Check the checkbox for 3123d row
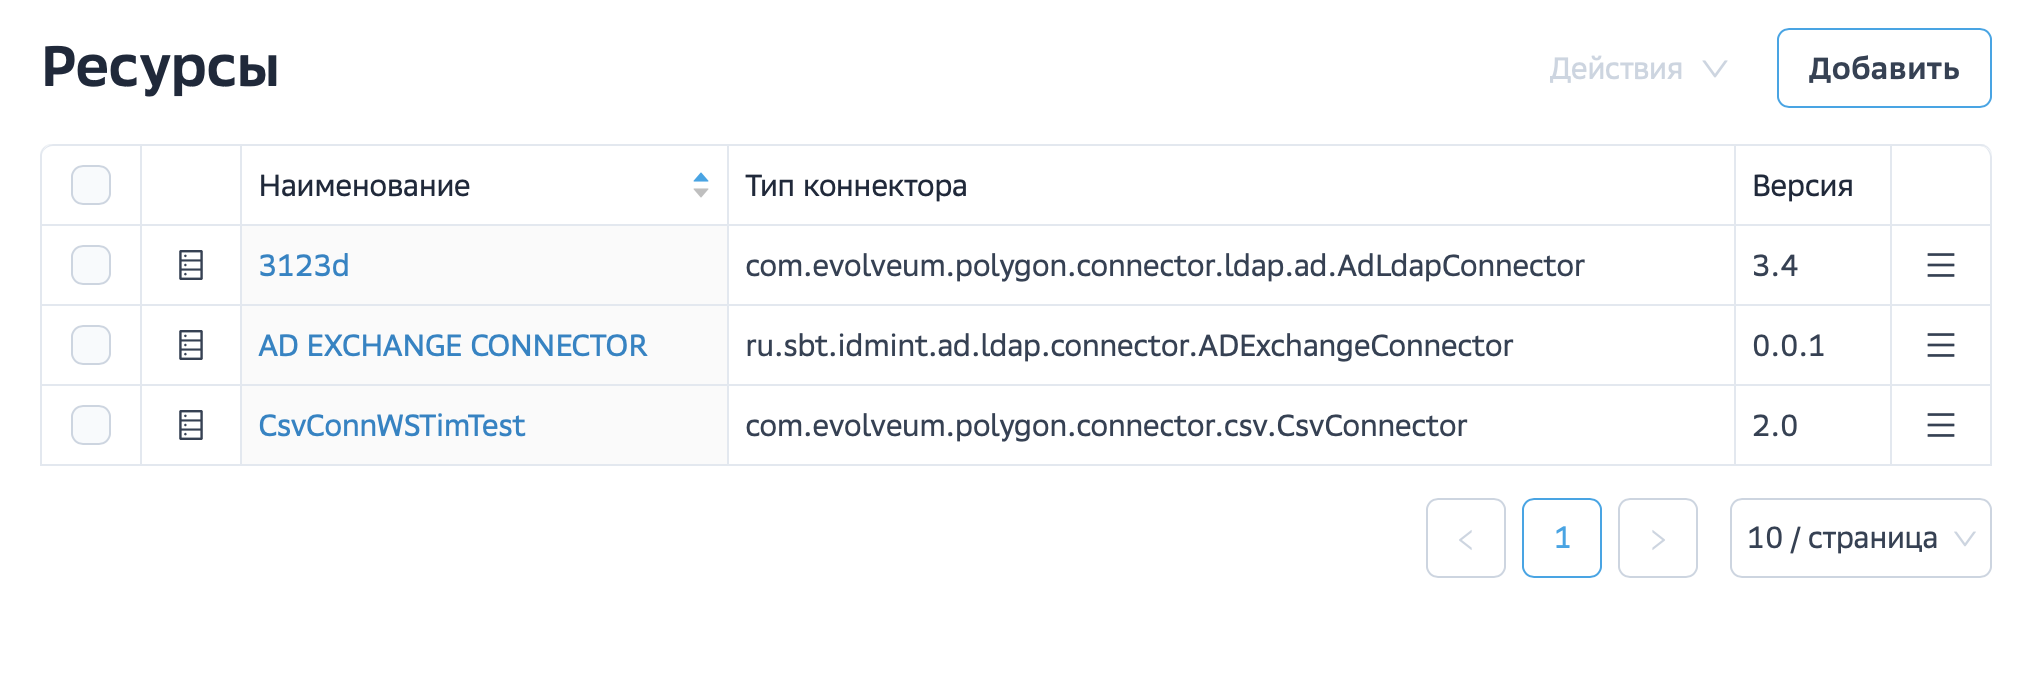 point(91,265)
